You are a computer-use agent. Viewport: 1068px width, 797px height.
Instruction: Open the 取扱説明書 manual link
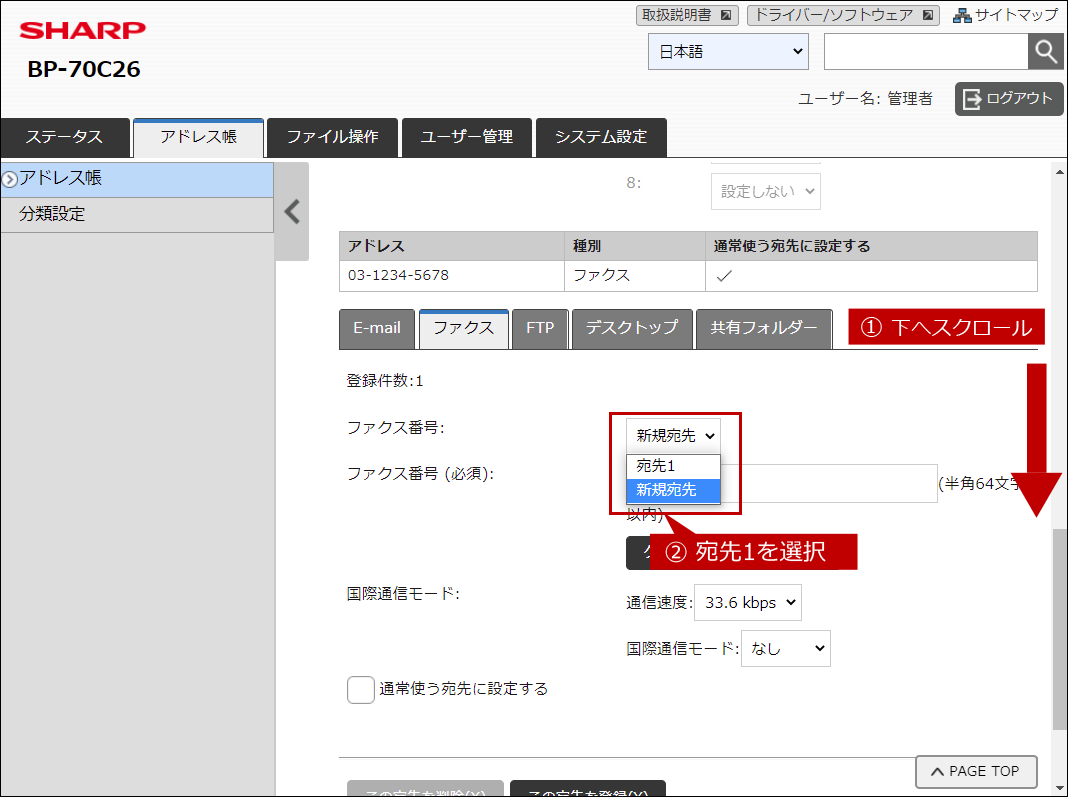click(x=687, y=15)
